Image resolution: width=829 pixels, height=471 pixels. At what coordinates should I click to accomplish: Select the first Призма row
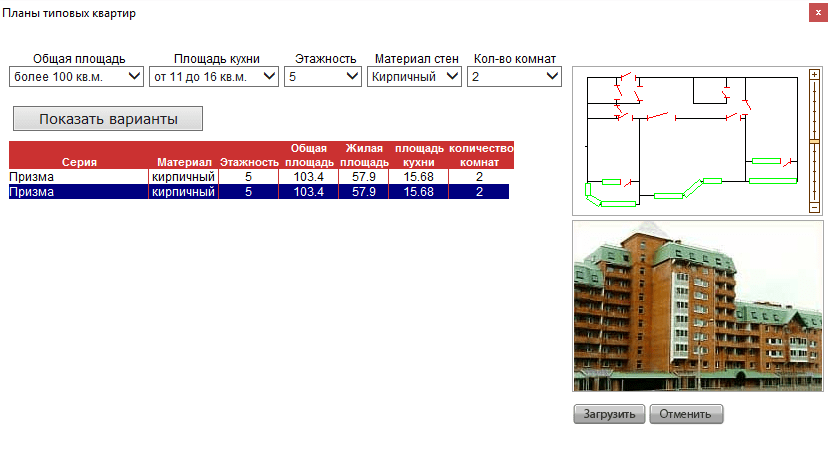pos(261,177)
